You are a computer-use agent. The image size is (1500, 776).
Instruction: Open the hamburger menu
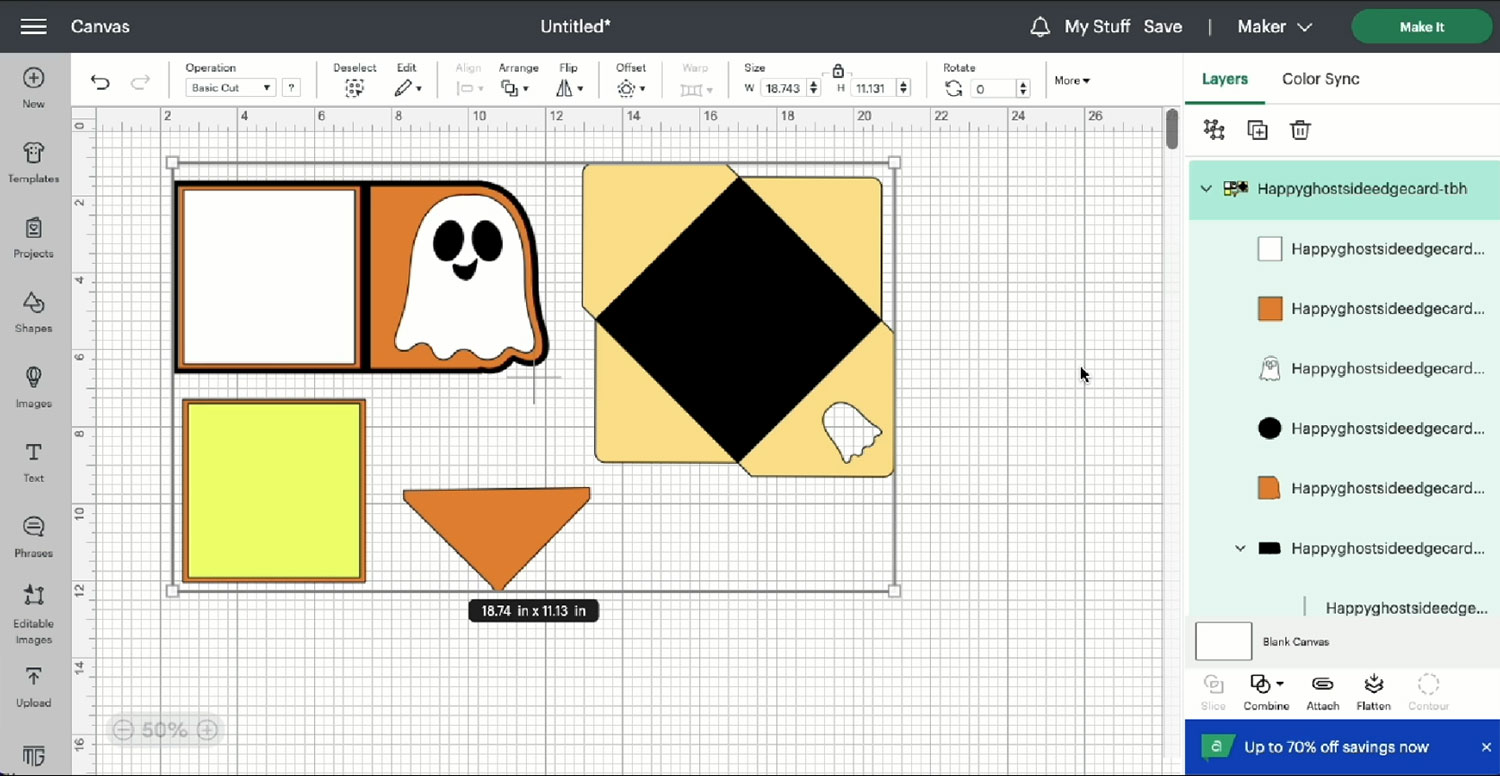coord(33,27)
